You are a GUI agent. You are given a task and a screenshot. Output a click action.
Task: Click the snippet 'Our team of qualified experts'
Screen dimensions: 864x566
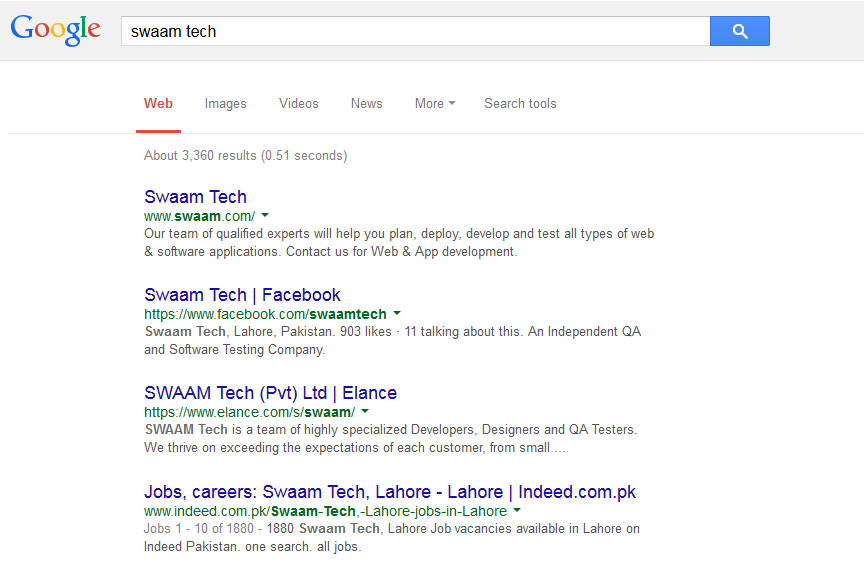(399, 234)
